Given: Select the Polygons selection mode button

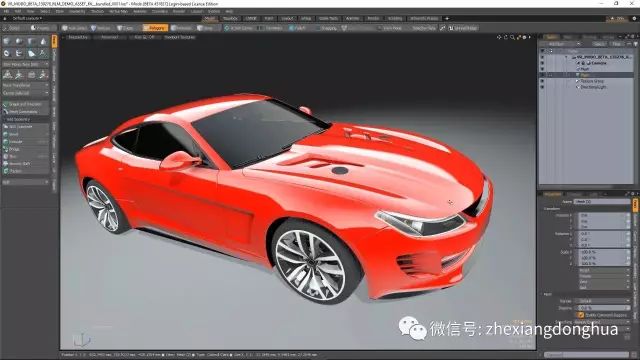Looking at the screenshot, I should point(155,28).
